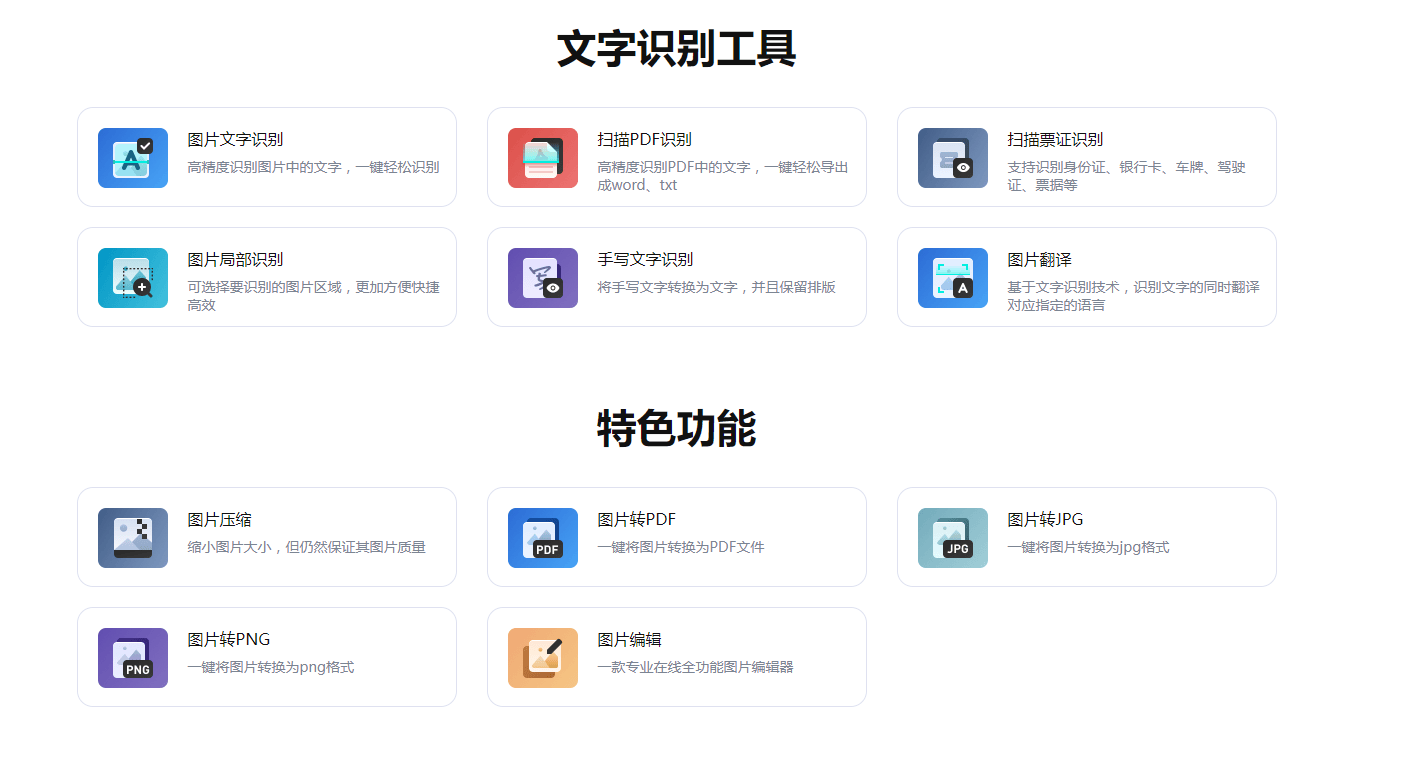The height and width of the screenshot is (777, 1410).
Task: Open the 图片转JPG icon
Action: 952,537
